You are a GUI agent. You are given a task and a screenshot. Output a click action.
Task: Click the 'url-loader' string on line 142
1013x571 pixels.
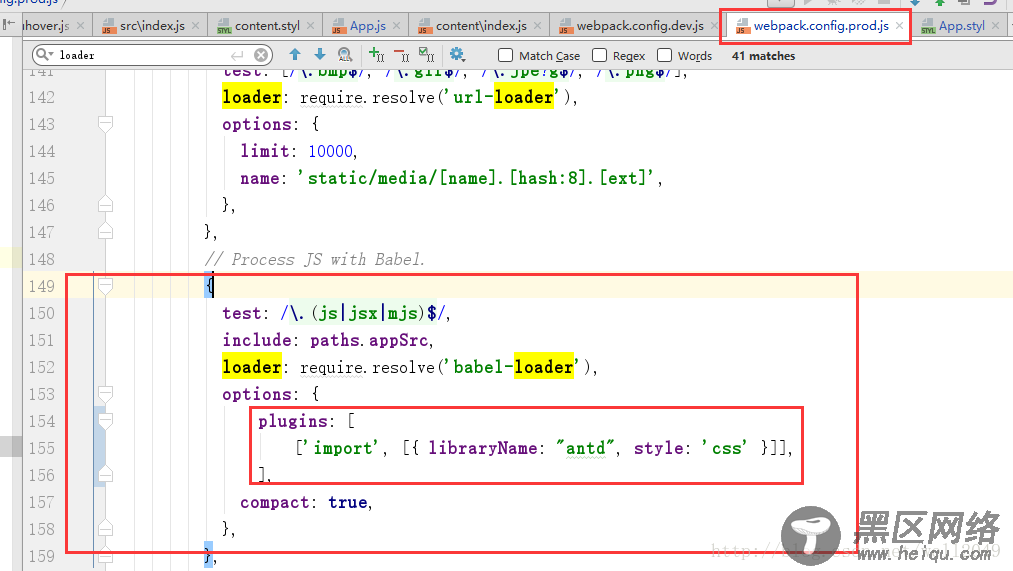pyautogui.click(x=503, y=97)
